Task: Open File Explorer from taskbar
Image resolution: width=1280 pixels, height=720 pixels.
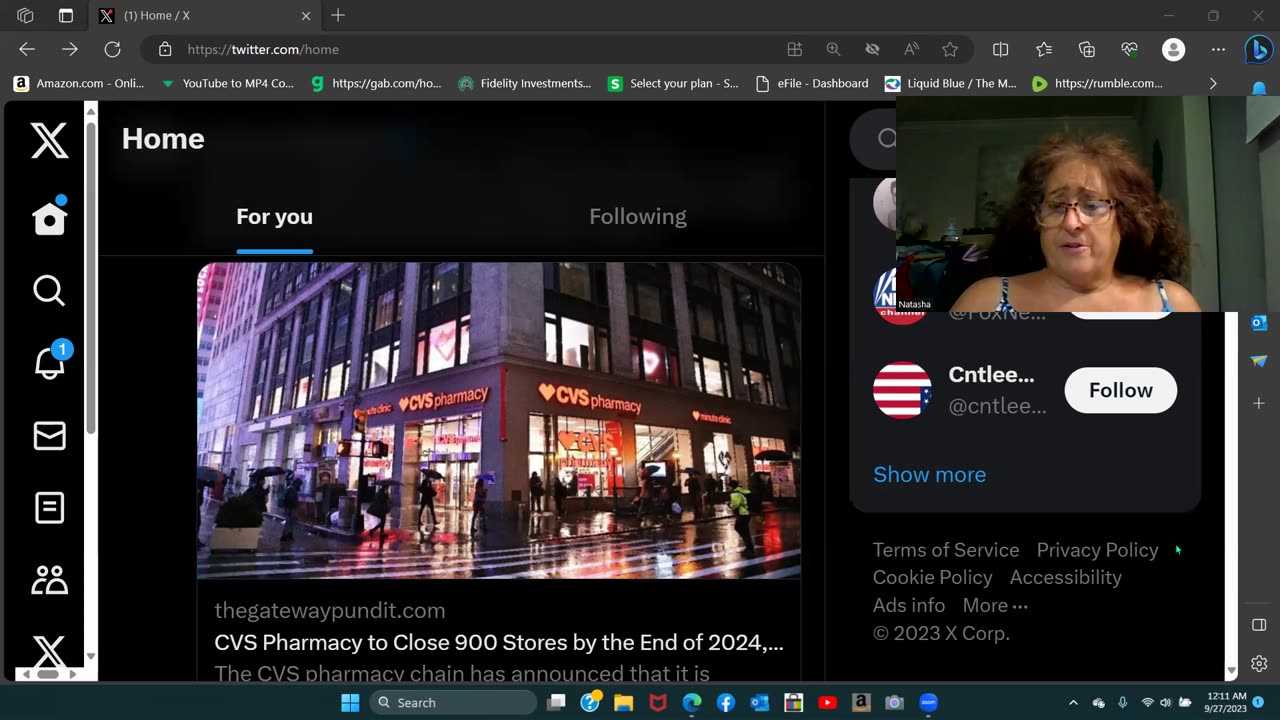Action: [x=624, y=702]
